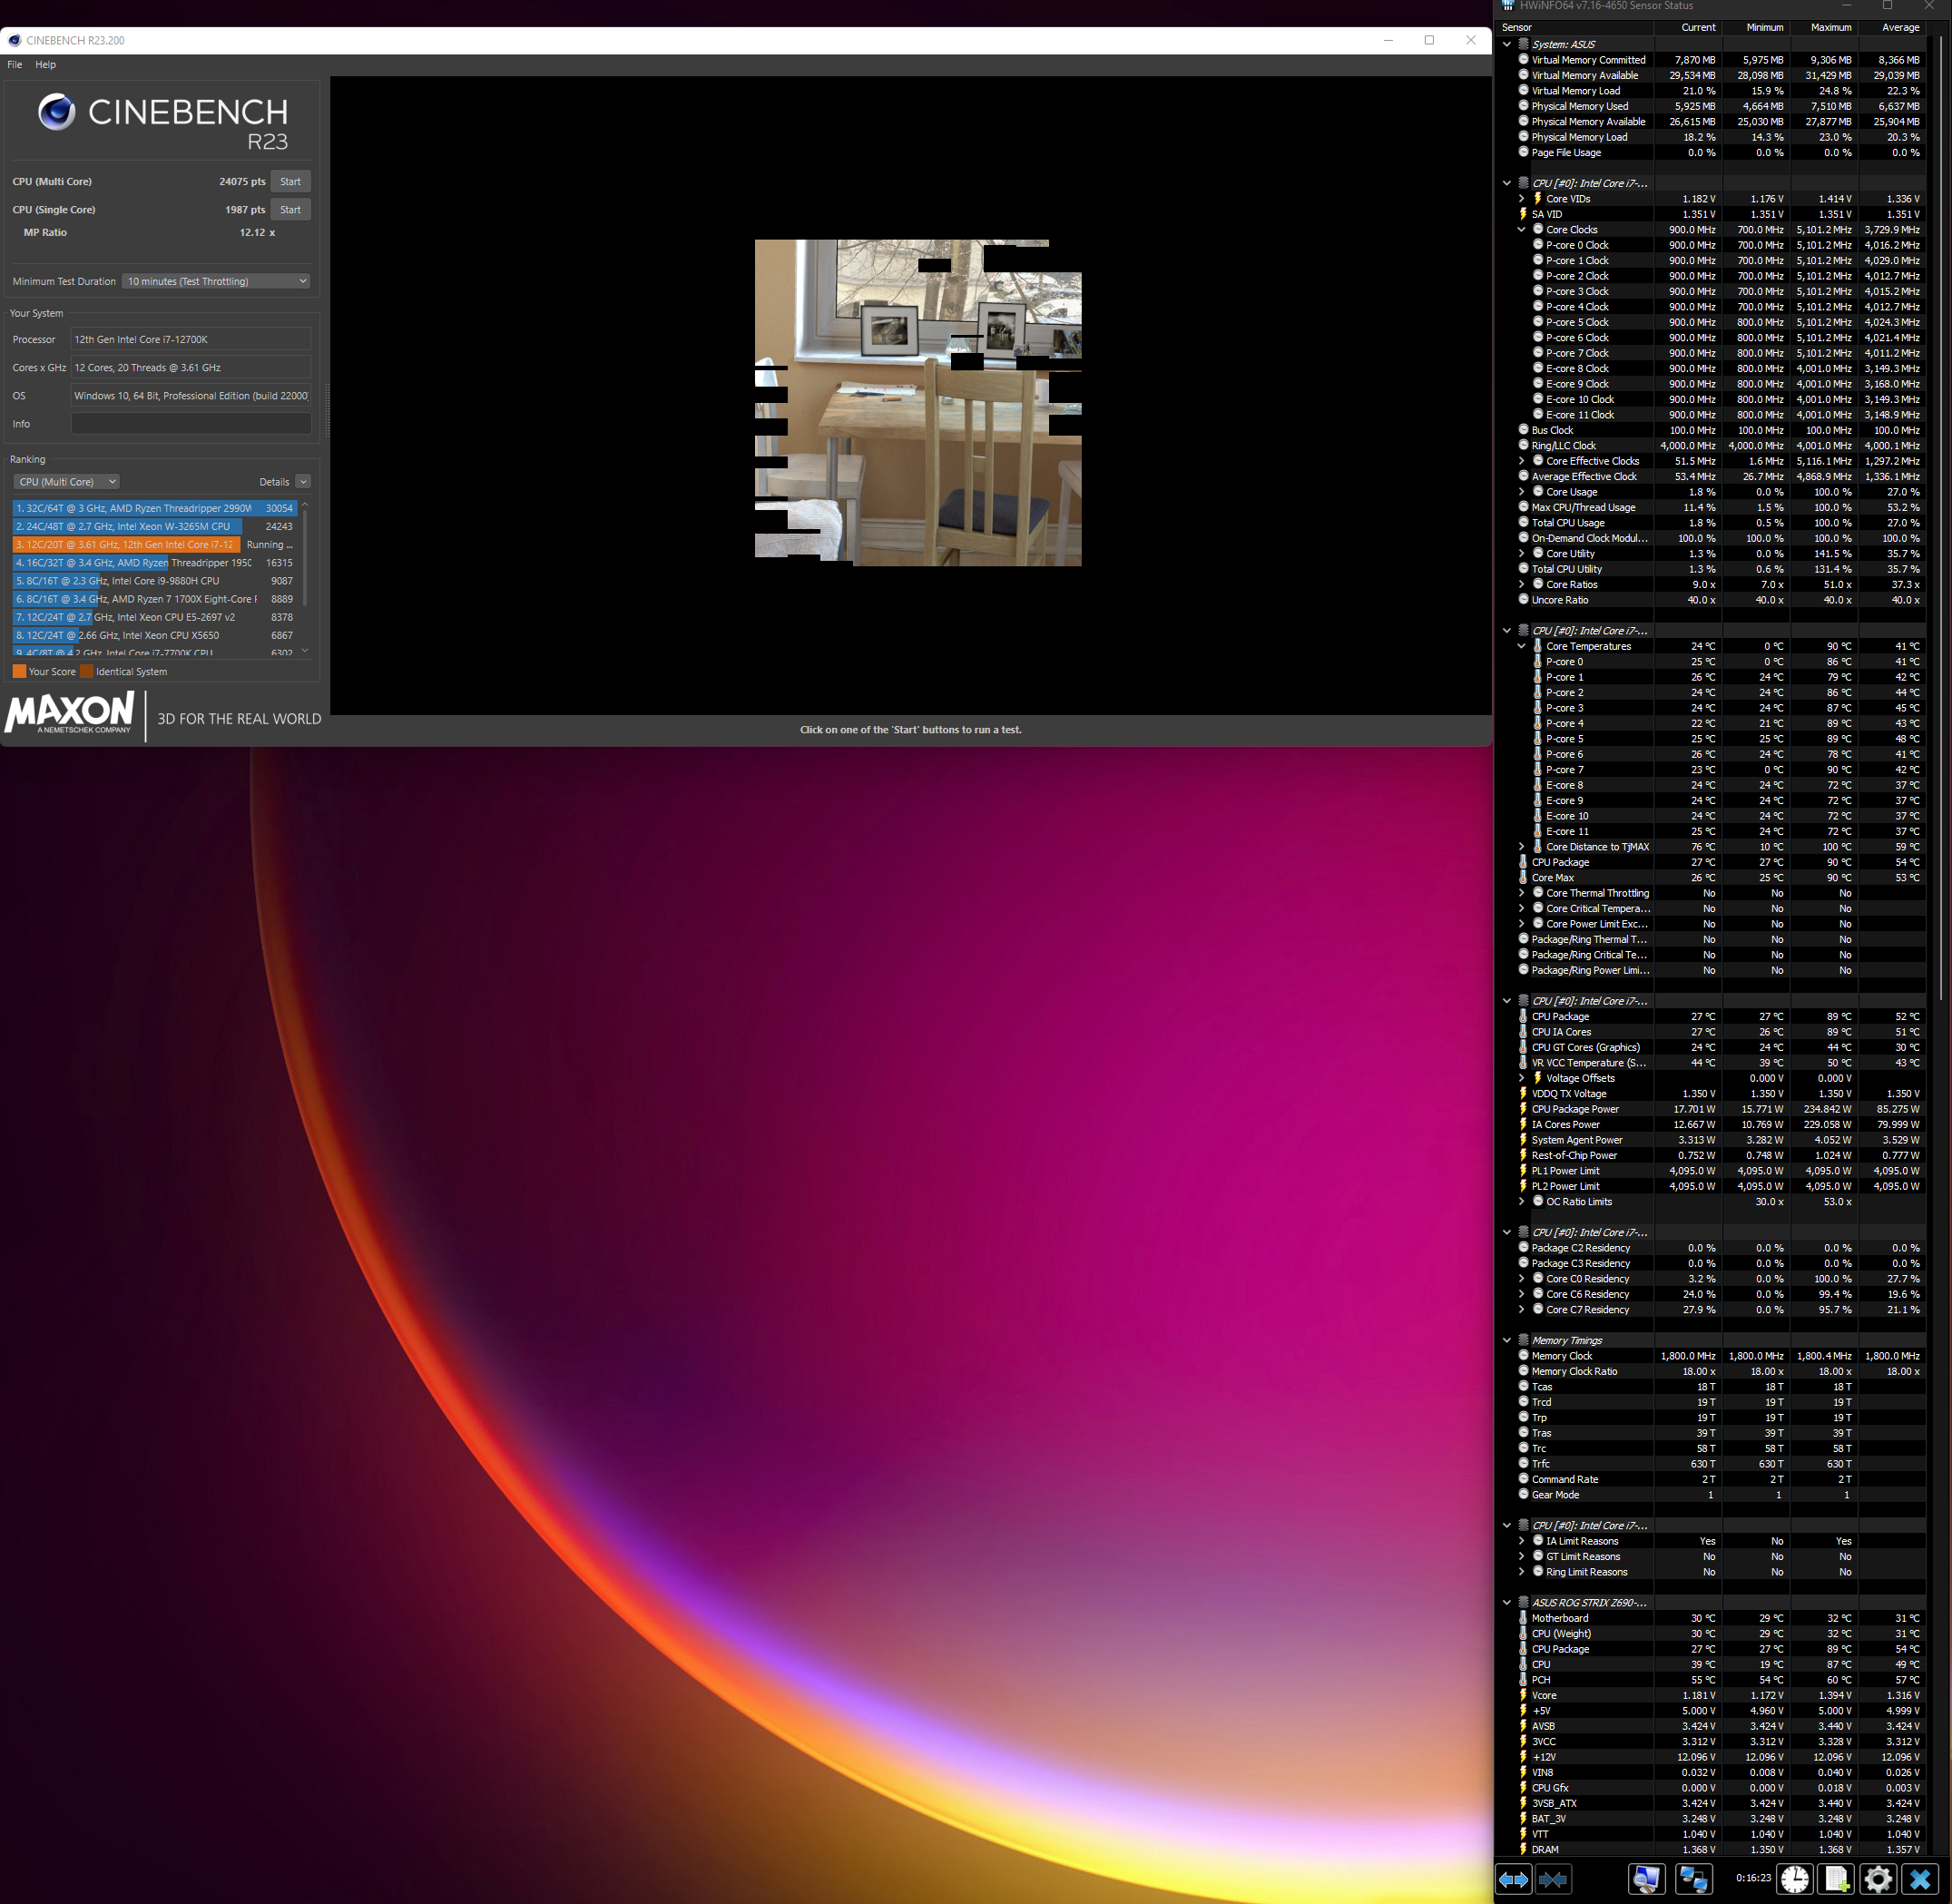
Task: Click the Info input field
Action: tap(191, 424)
